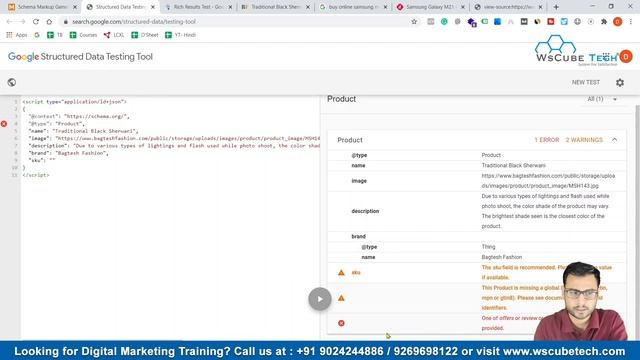Click the light-blue puzzle extension icon
The width and height of the screenshot is (640, 360).
(x=564, y=22)
